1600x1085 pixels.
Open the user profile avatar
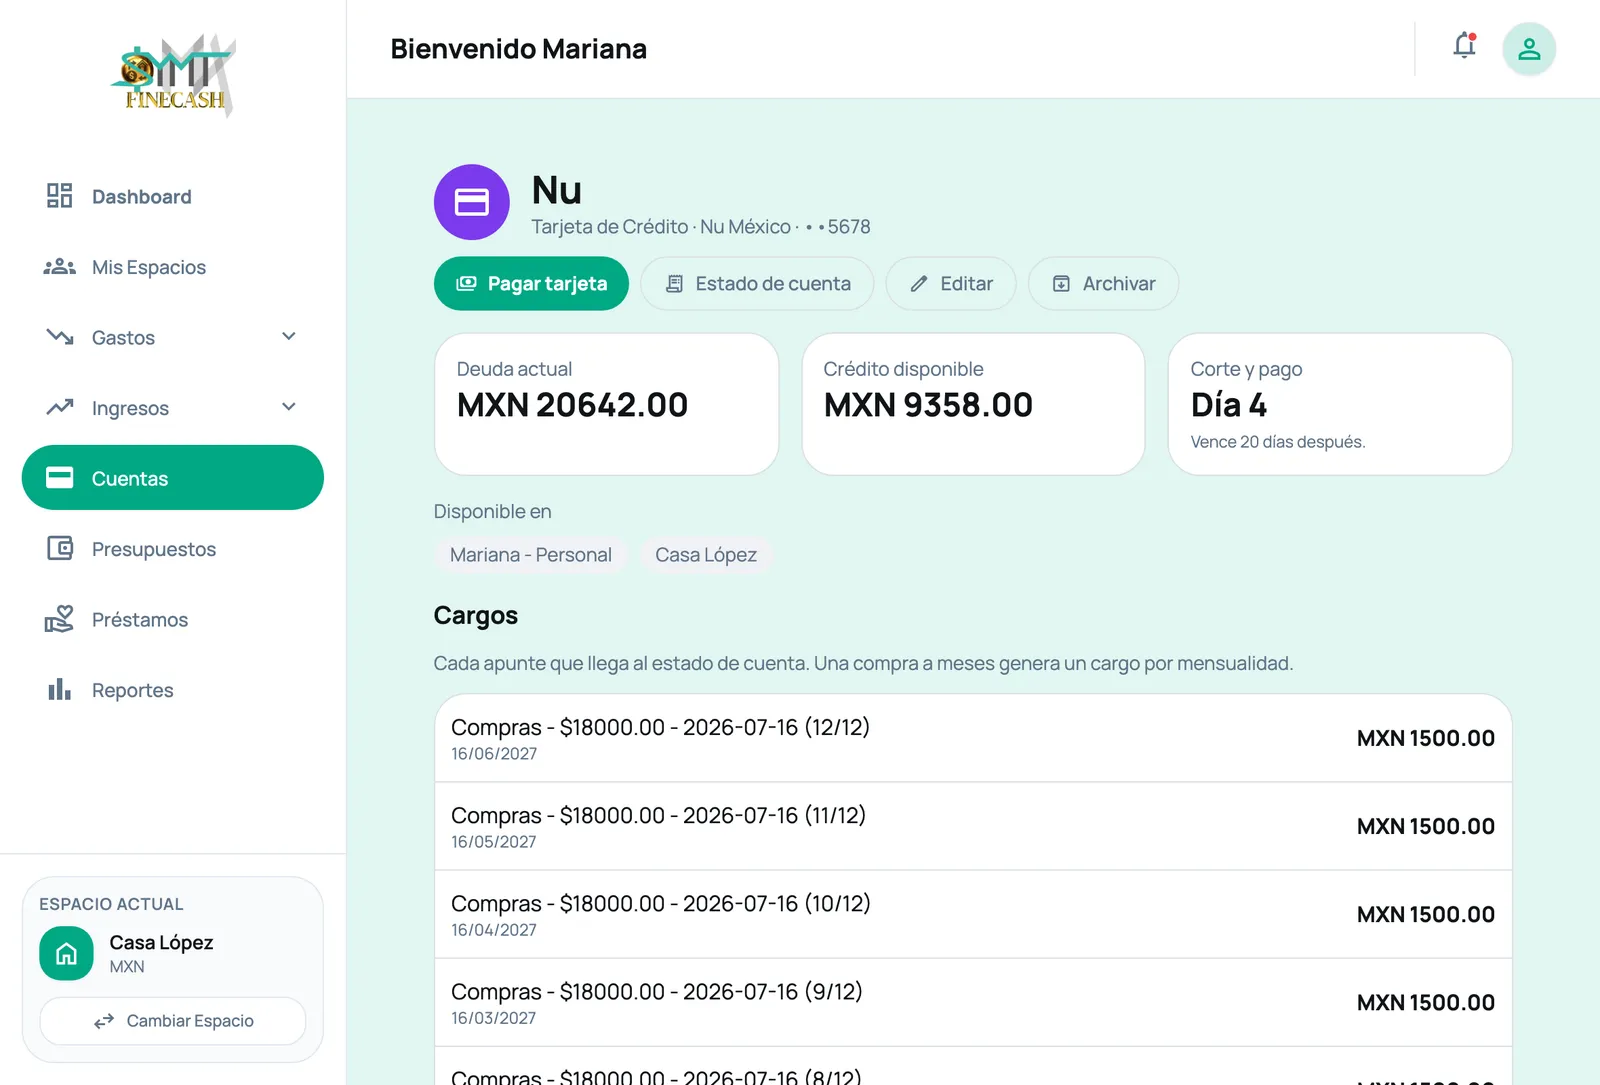pos(1529,49)
